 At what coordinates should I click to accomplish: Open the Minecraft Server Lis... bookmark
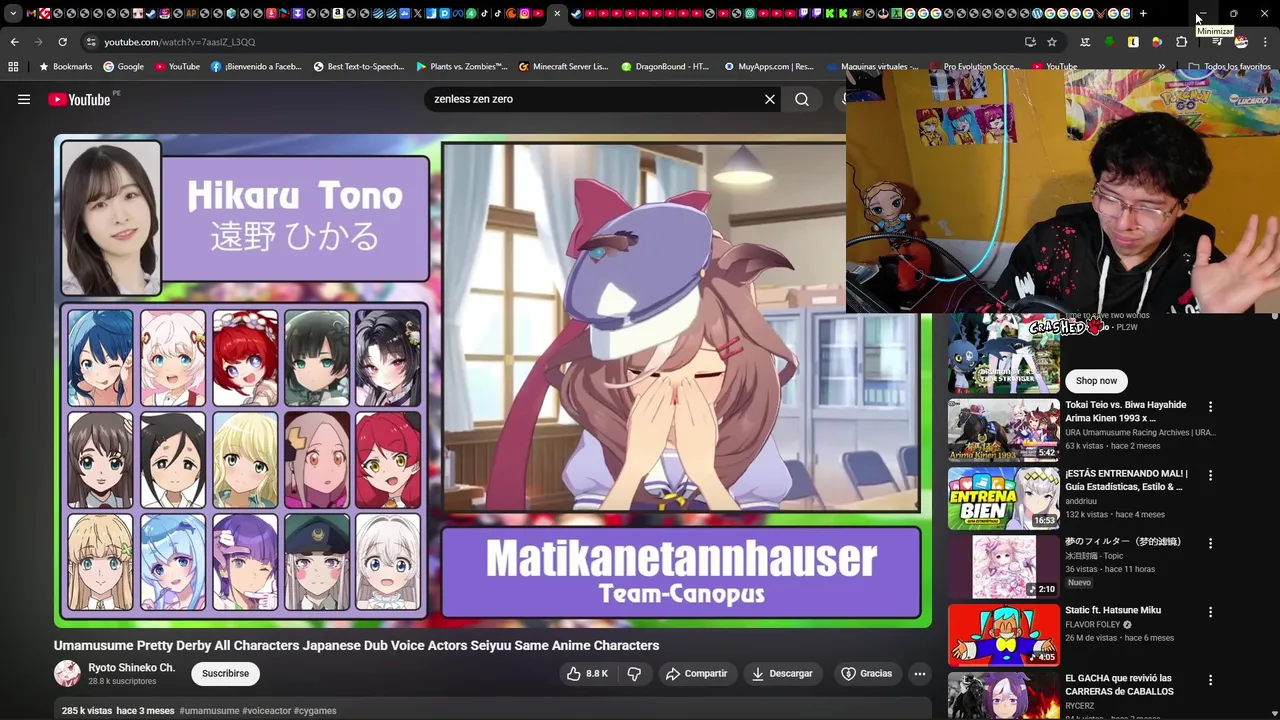(x=564, y=67)
